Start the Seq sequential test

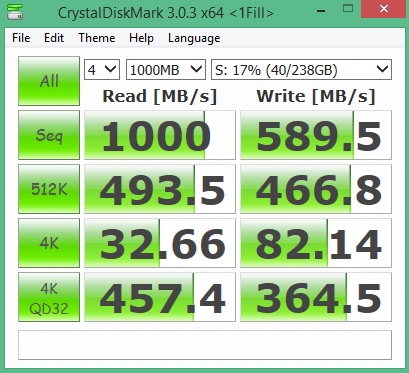[x=49, y=135]
